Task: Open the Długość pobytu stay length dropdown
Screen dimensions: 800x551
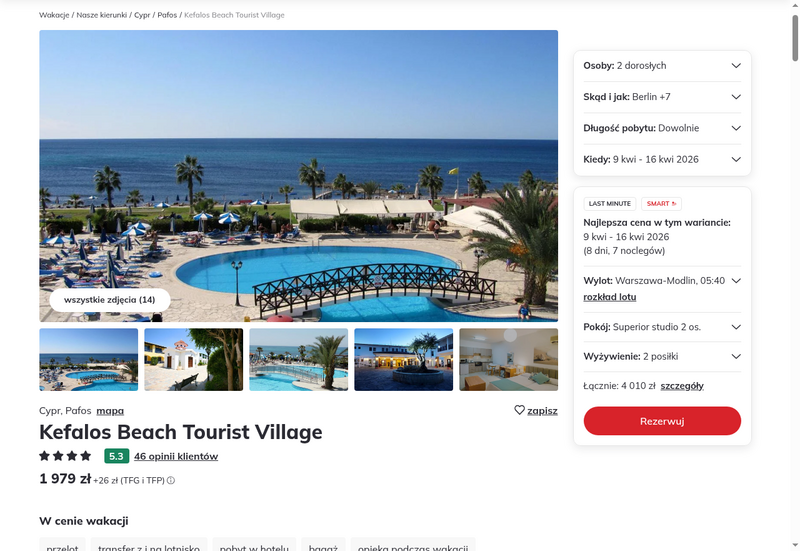Action: (x=662, y=128)
